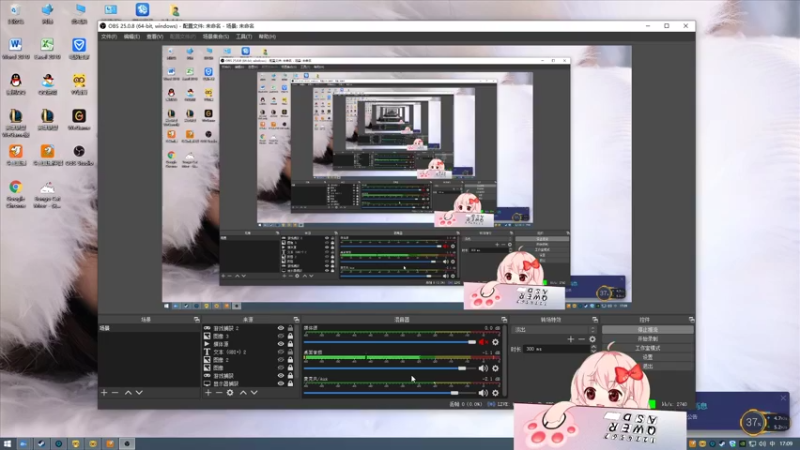Open the 淡出 transition dropdown
This screenshot has height=450, width=800.
coord(554,330)
